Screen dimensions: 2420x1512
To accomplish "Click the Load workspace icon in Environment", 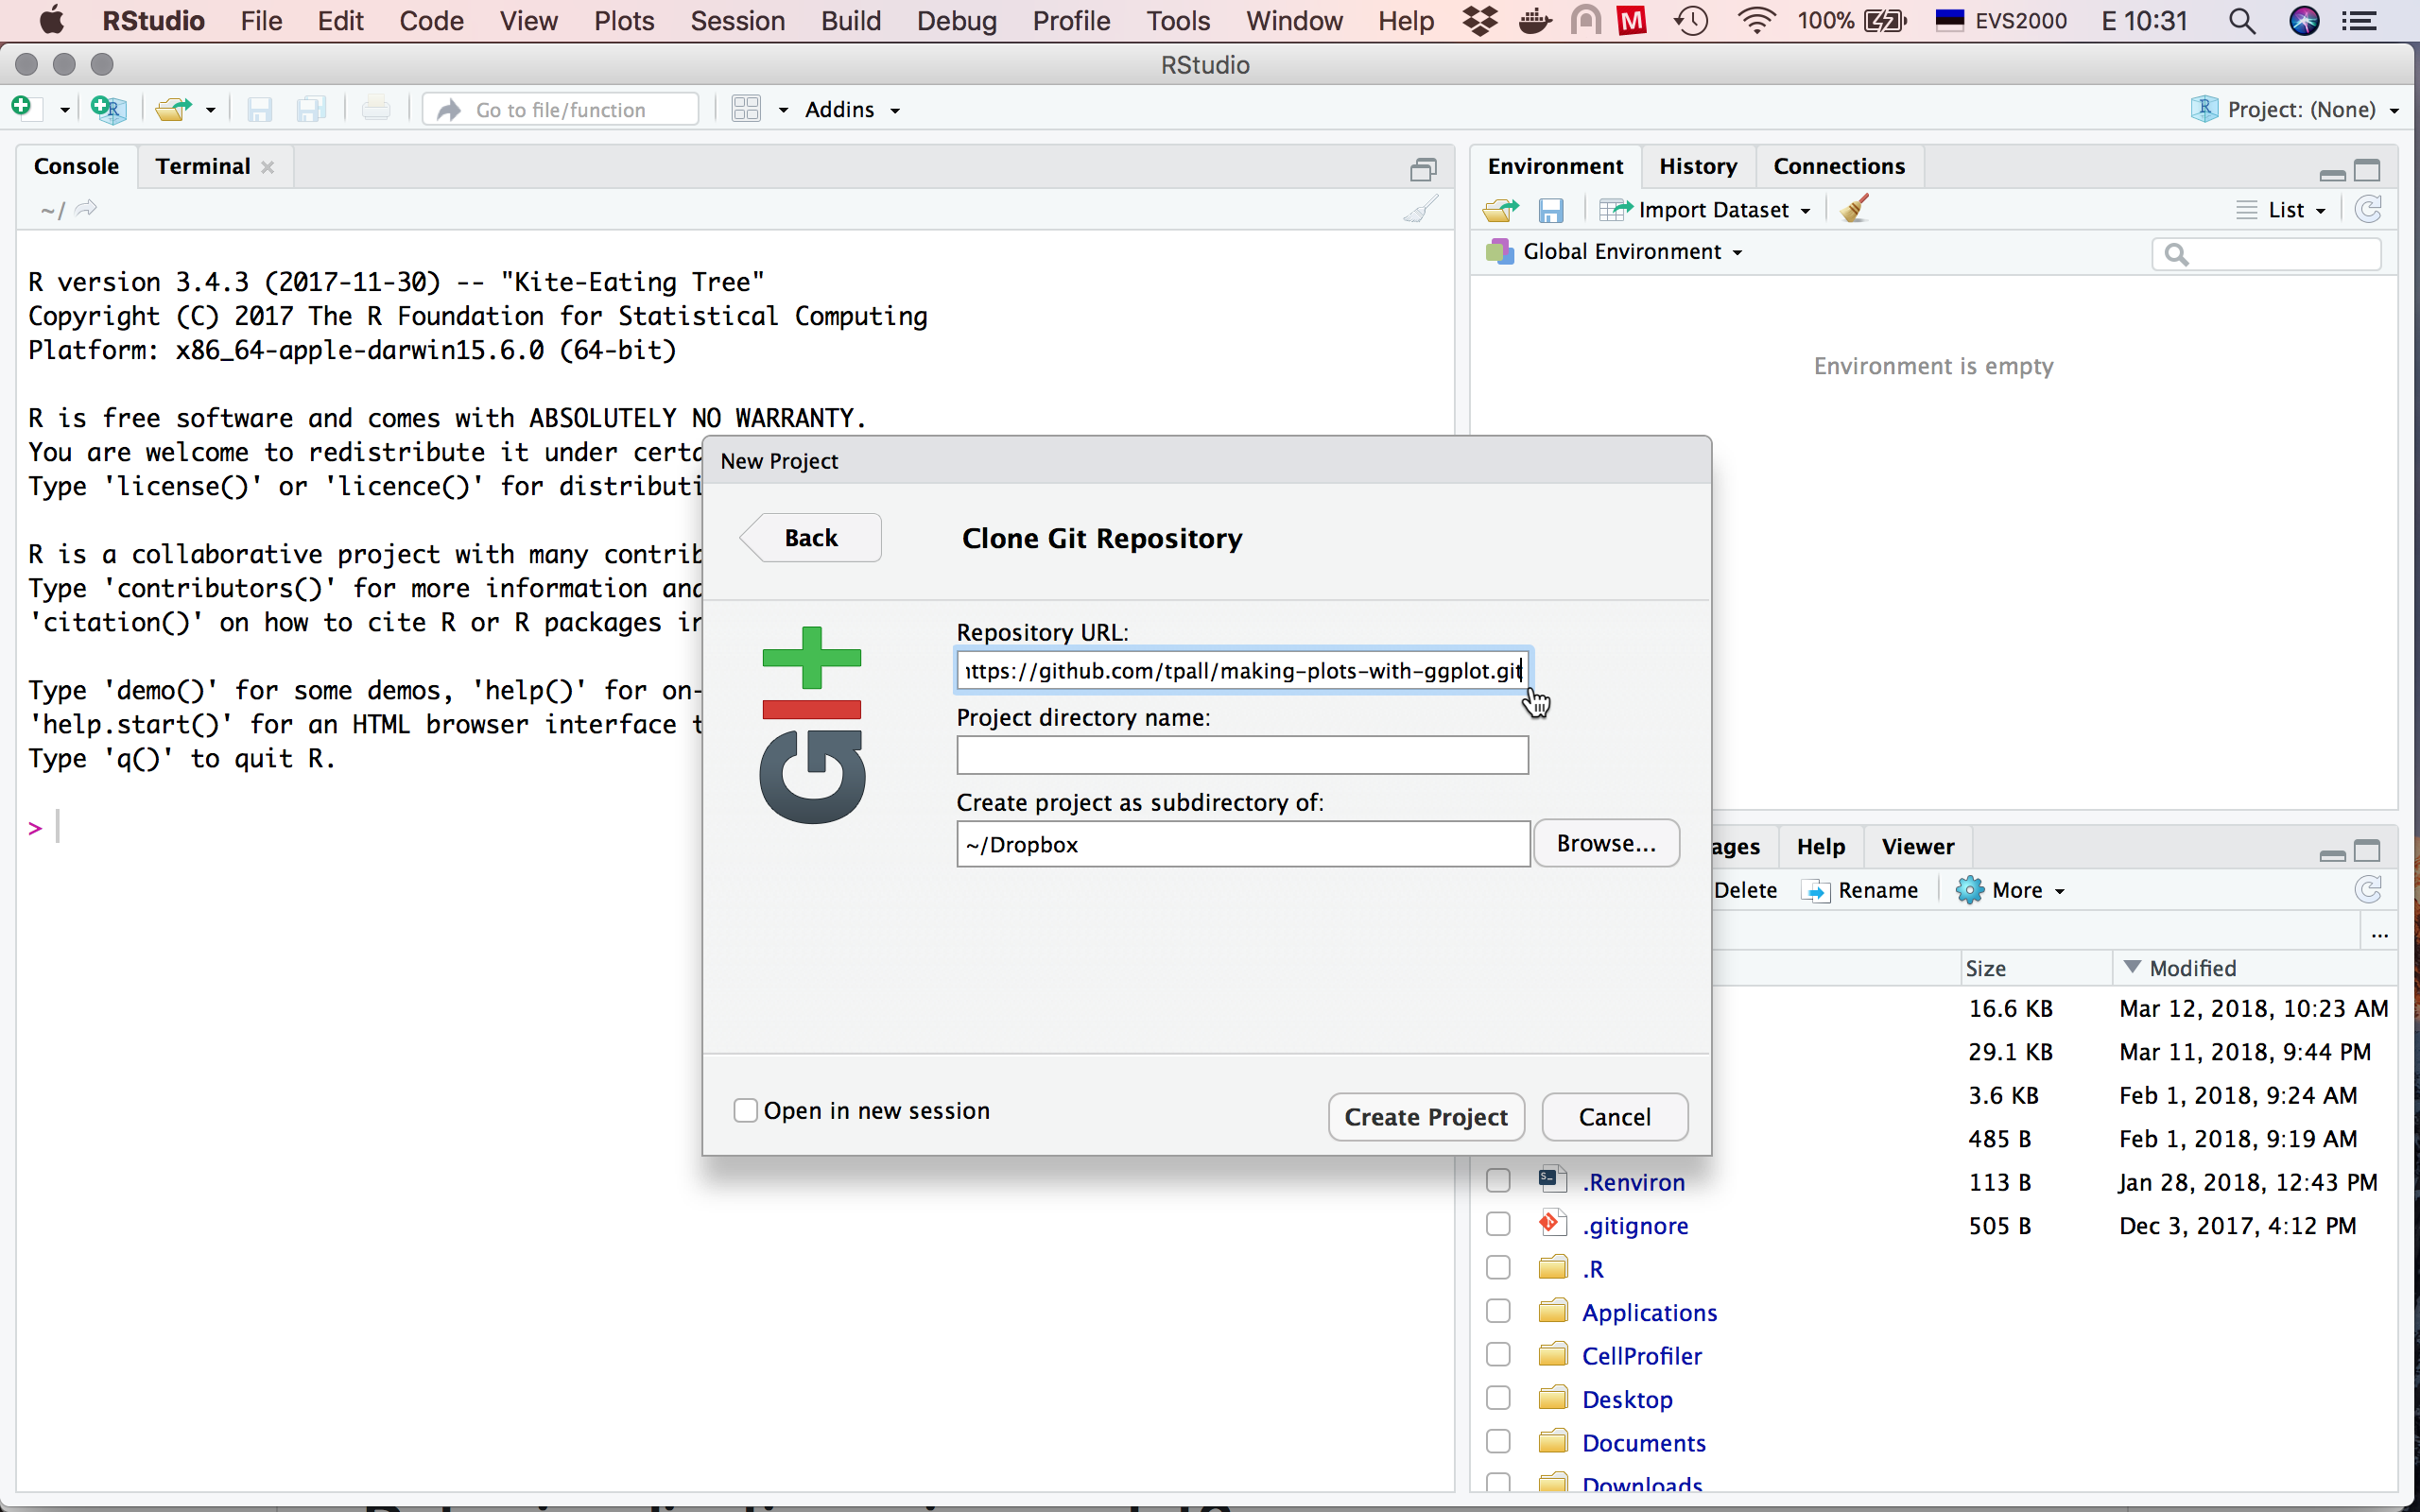I will tap(1500, 210).
